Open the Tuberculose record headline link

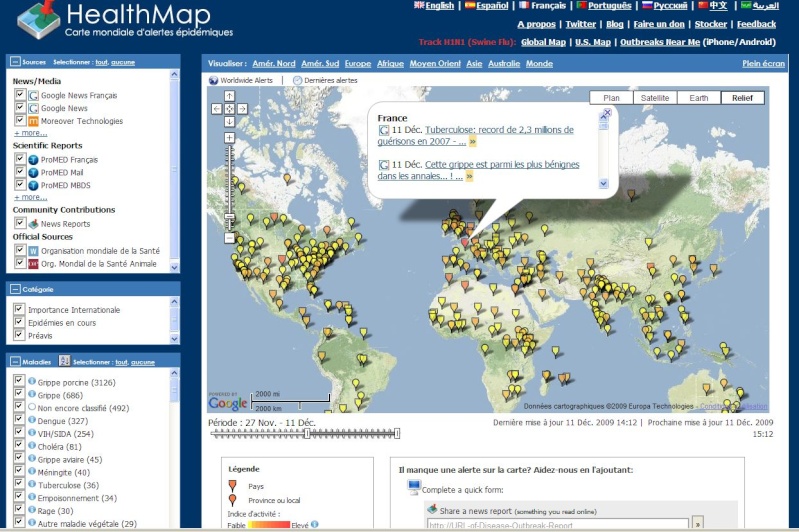[475, 136]
